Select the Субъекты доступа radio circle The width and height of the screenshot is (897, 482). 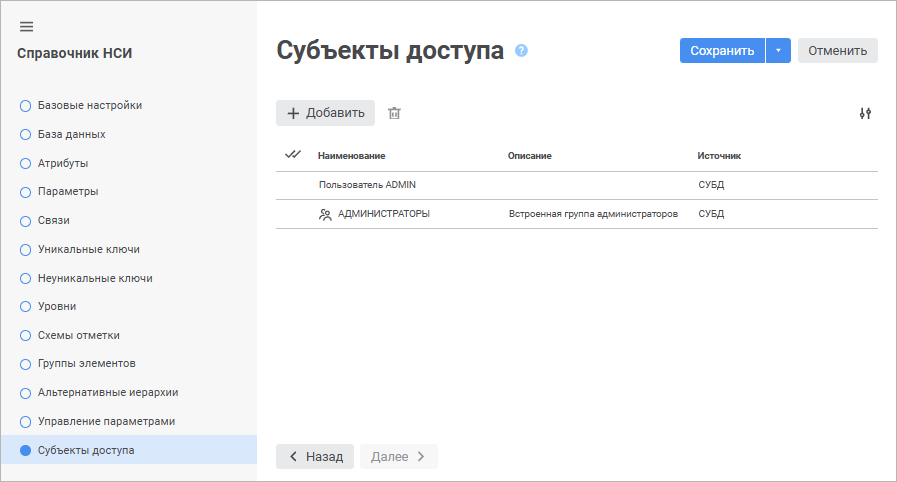(25, 451)
